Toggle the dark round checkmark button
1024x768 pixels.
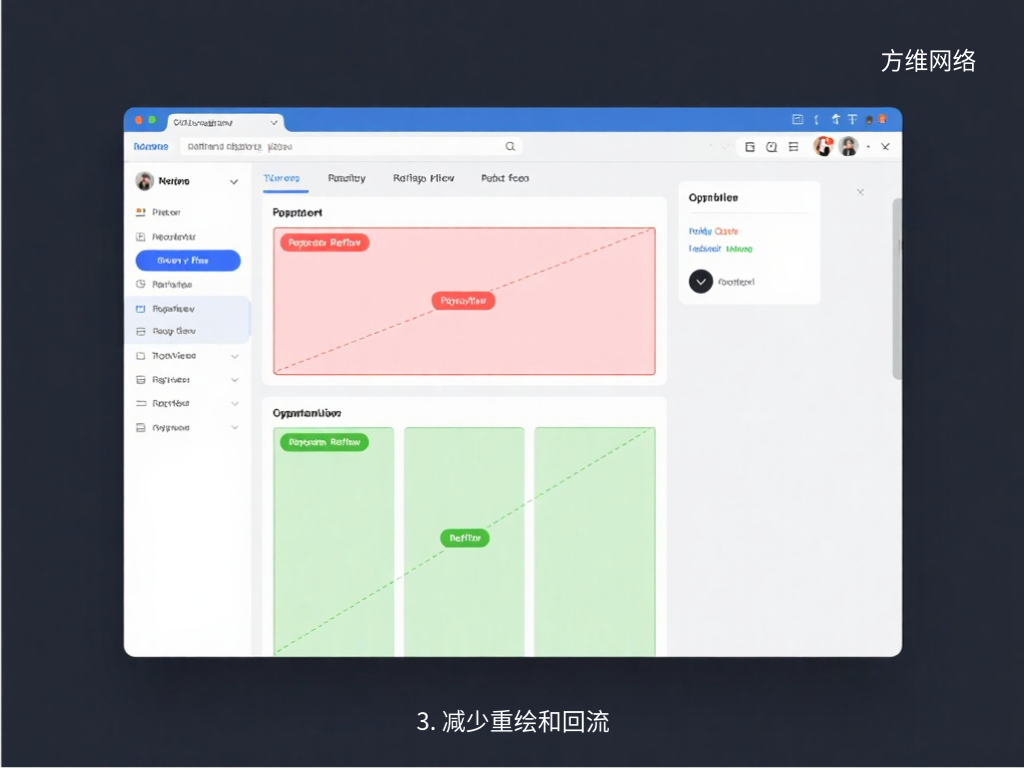click(701, 282)
